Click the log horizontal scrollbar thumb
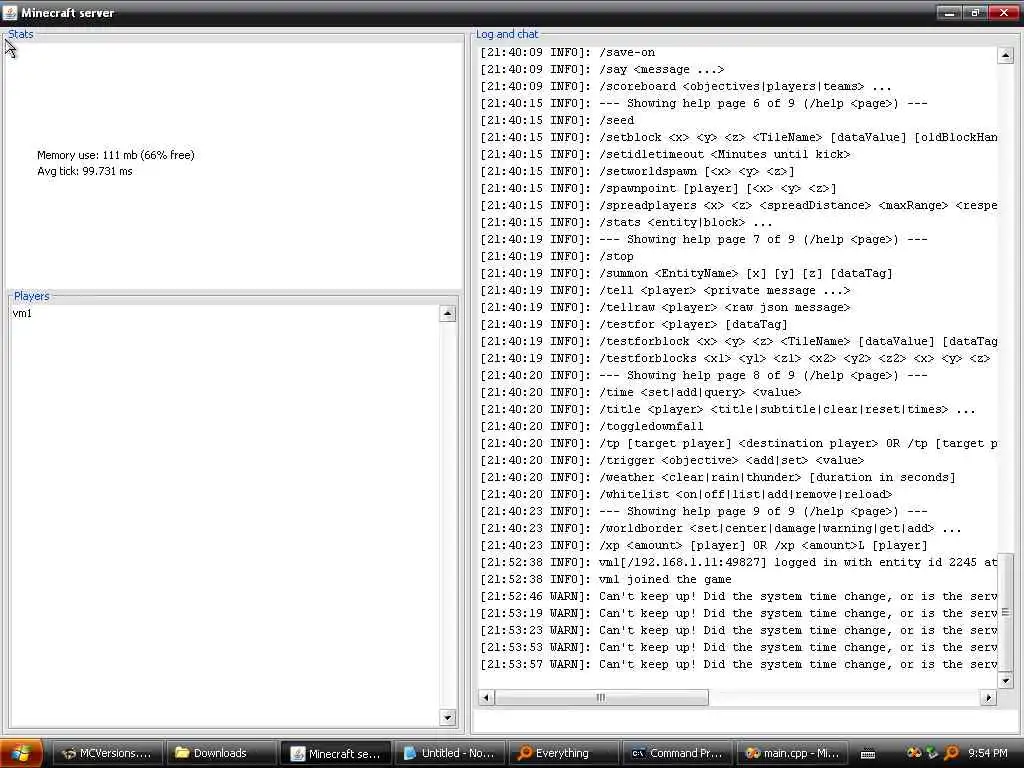The height and width of the screenshot is (768, 1024). pos(601,697)
